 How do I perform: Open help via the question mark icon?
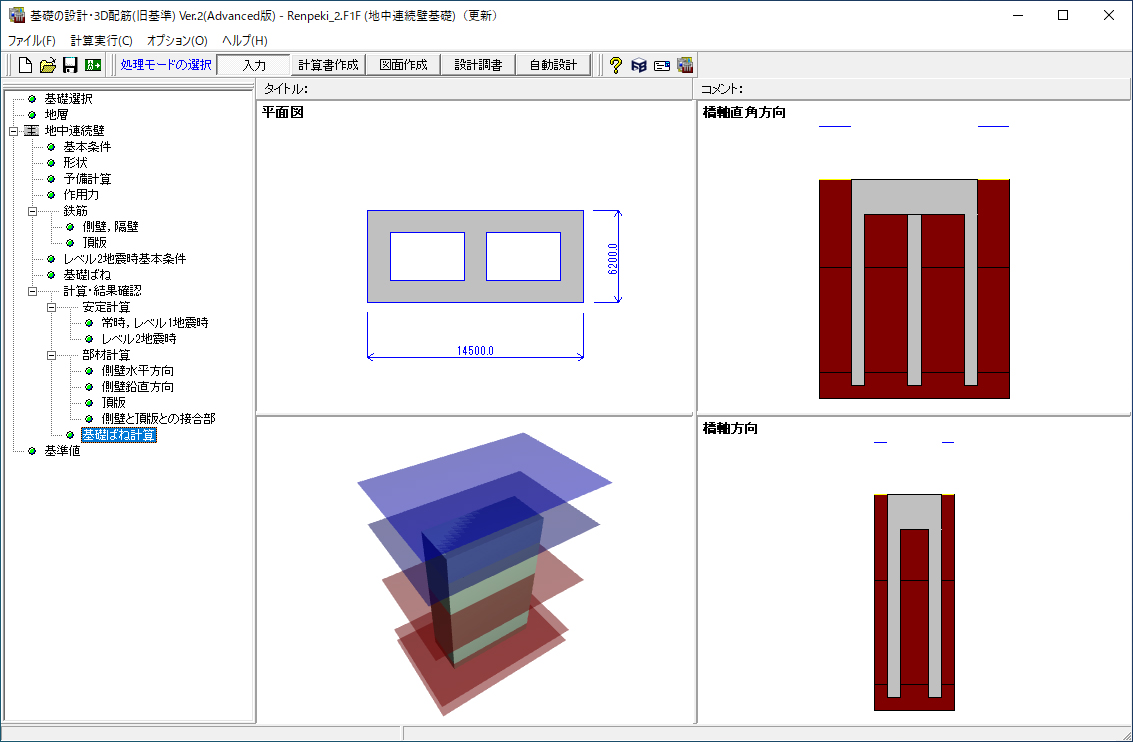tap(616, 65)
